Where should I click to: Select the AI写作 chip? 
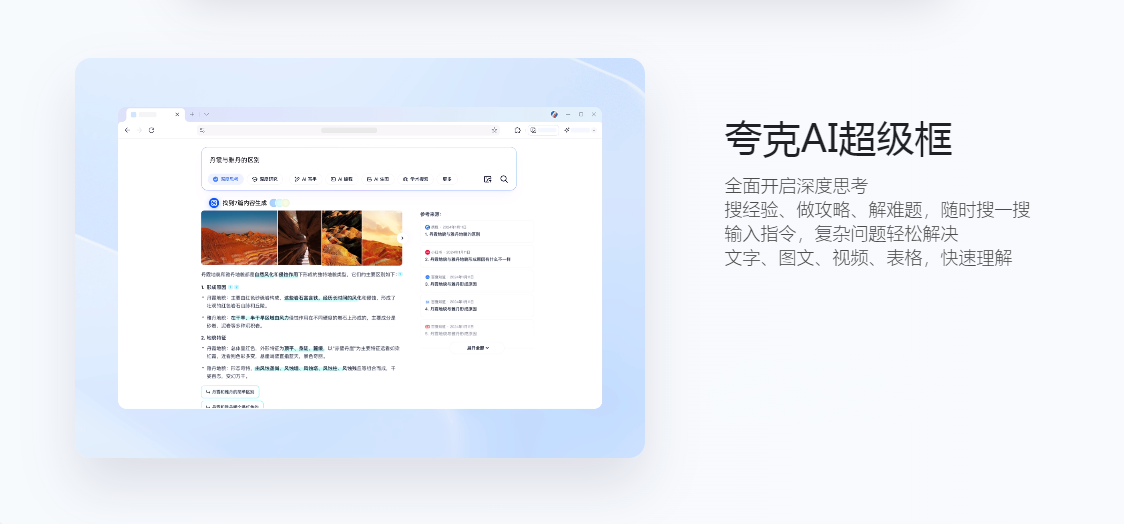(305, 178)
